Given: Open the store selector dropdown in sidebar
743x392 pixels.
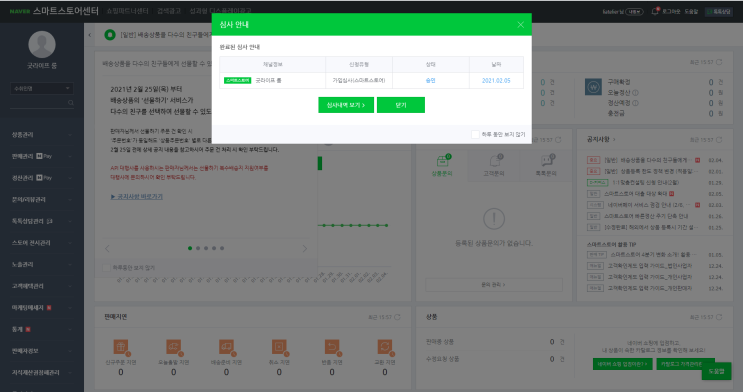Looking at the screenshot, I should (42, 88).
